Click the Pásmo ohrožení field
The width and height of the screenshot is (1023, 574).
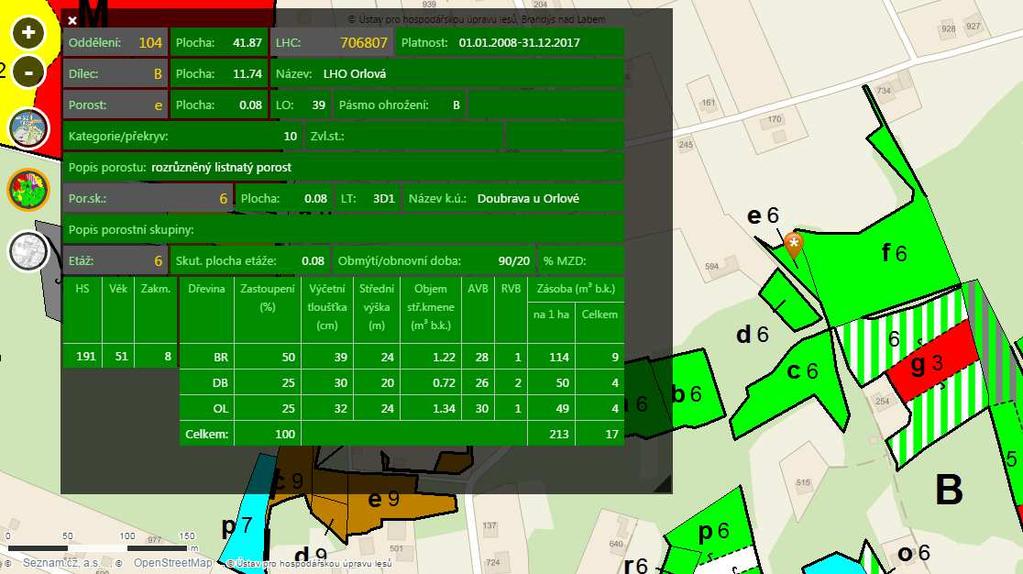(x=399, y=105)
